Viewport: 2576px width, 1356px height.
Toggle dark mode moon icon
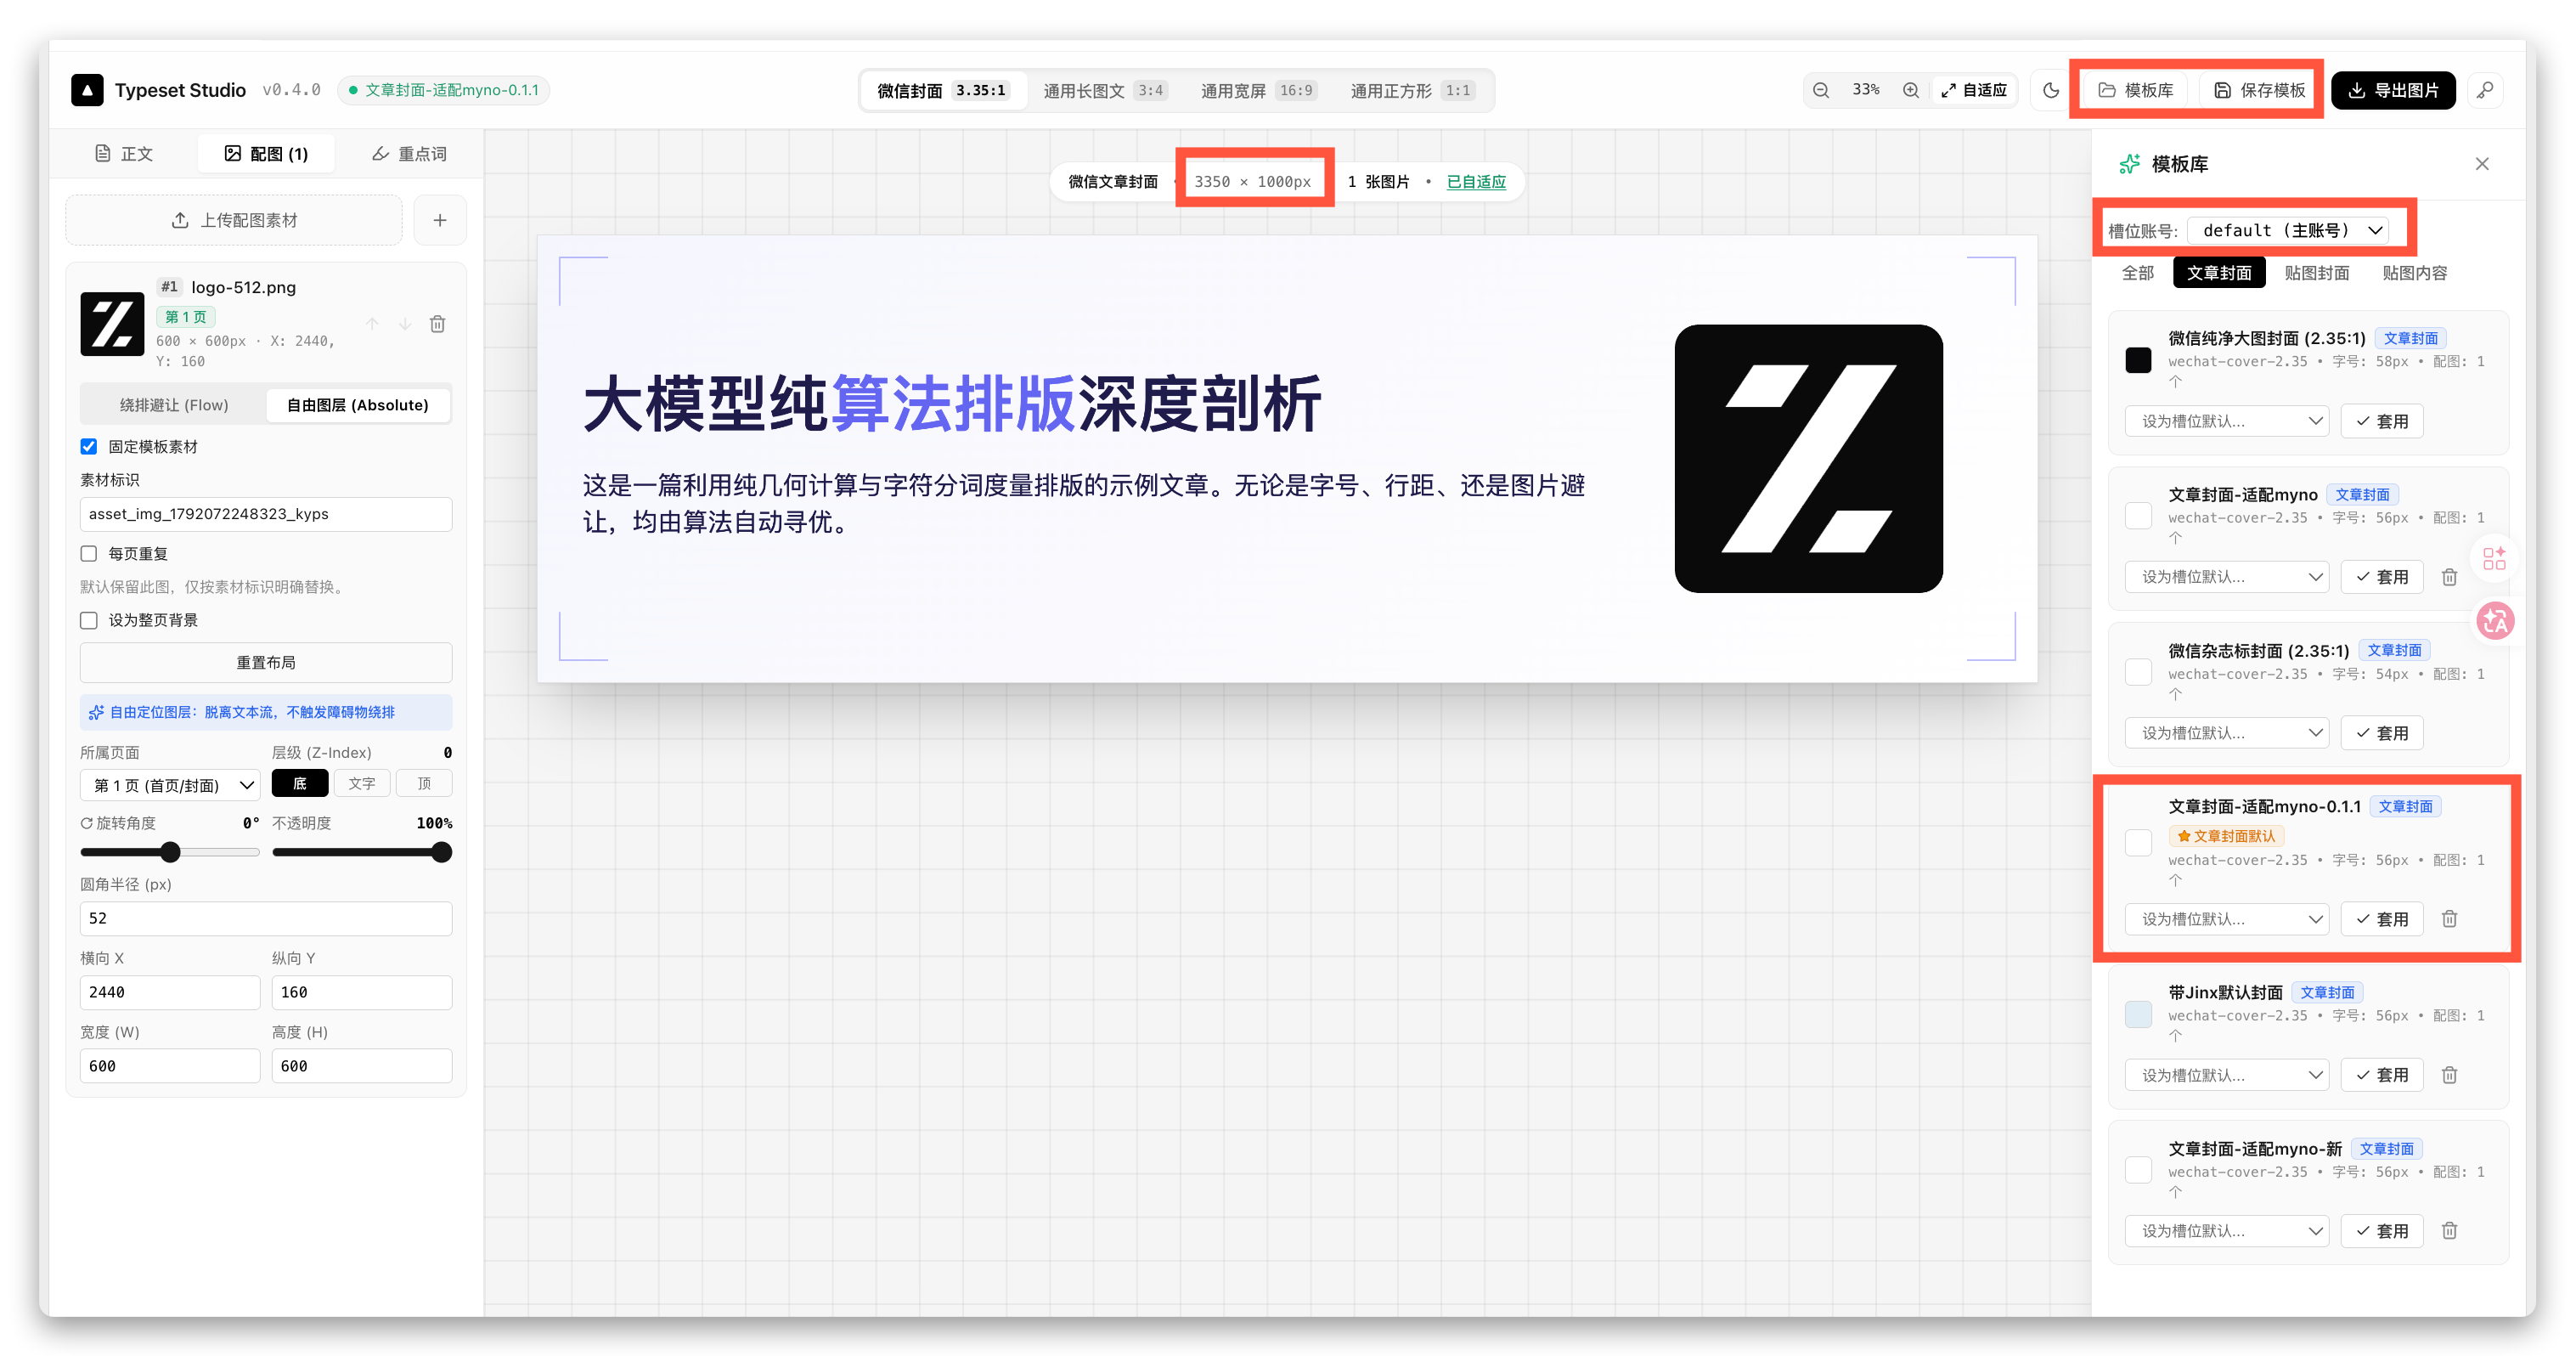(2051, 90)
